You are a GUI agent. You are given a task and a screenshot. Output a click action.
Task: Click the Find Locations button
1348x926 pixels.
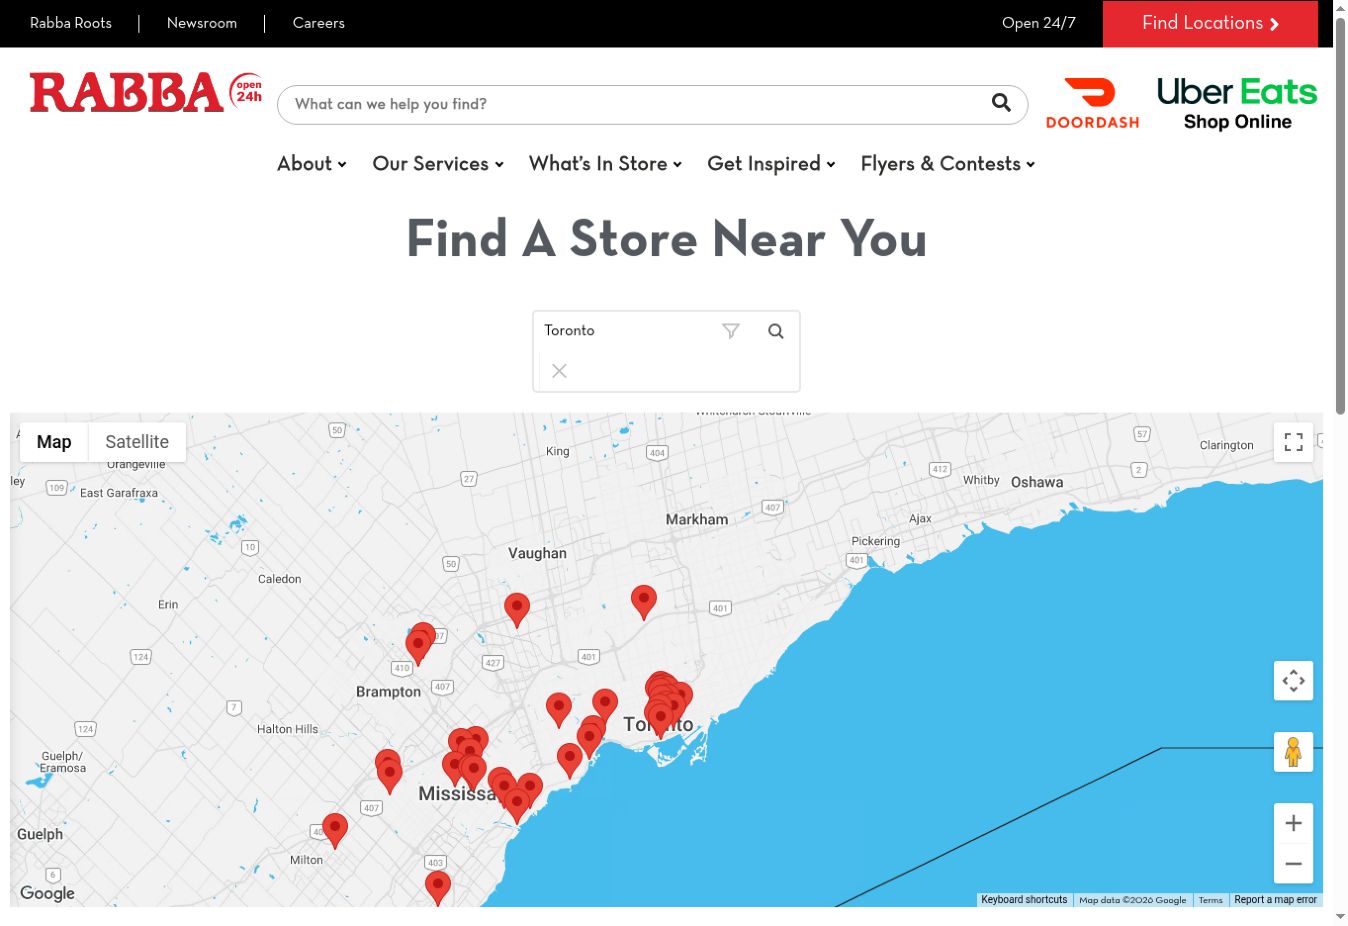(x=1210, y=23)
